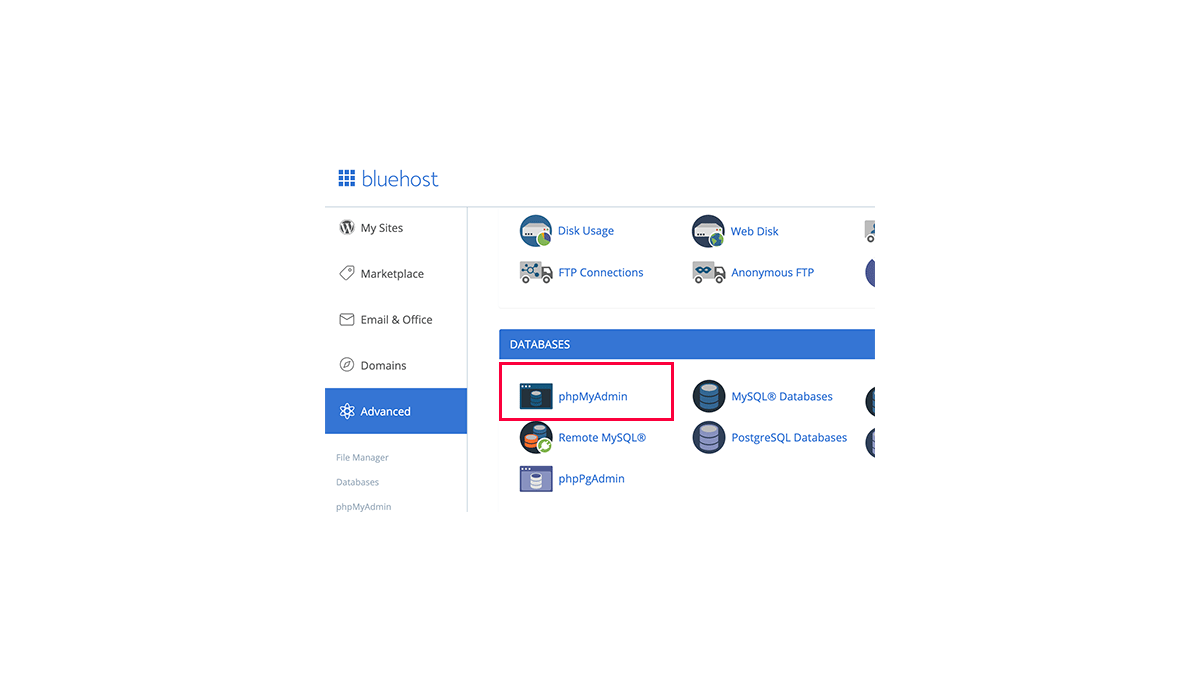Click the bluehost grid logo
Screen dimensions: 1200x675
pyautogui.click(x=347, y=179)
